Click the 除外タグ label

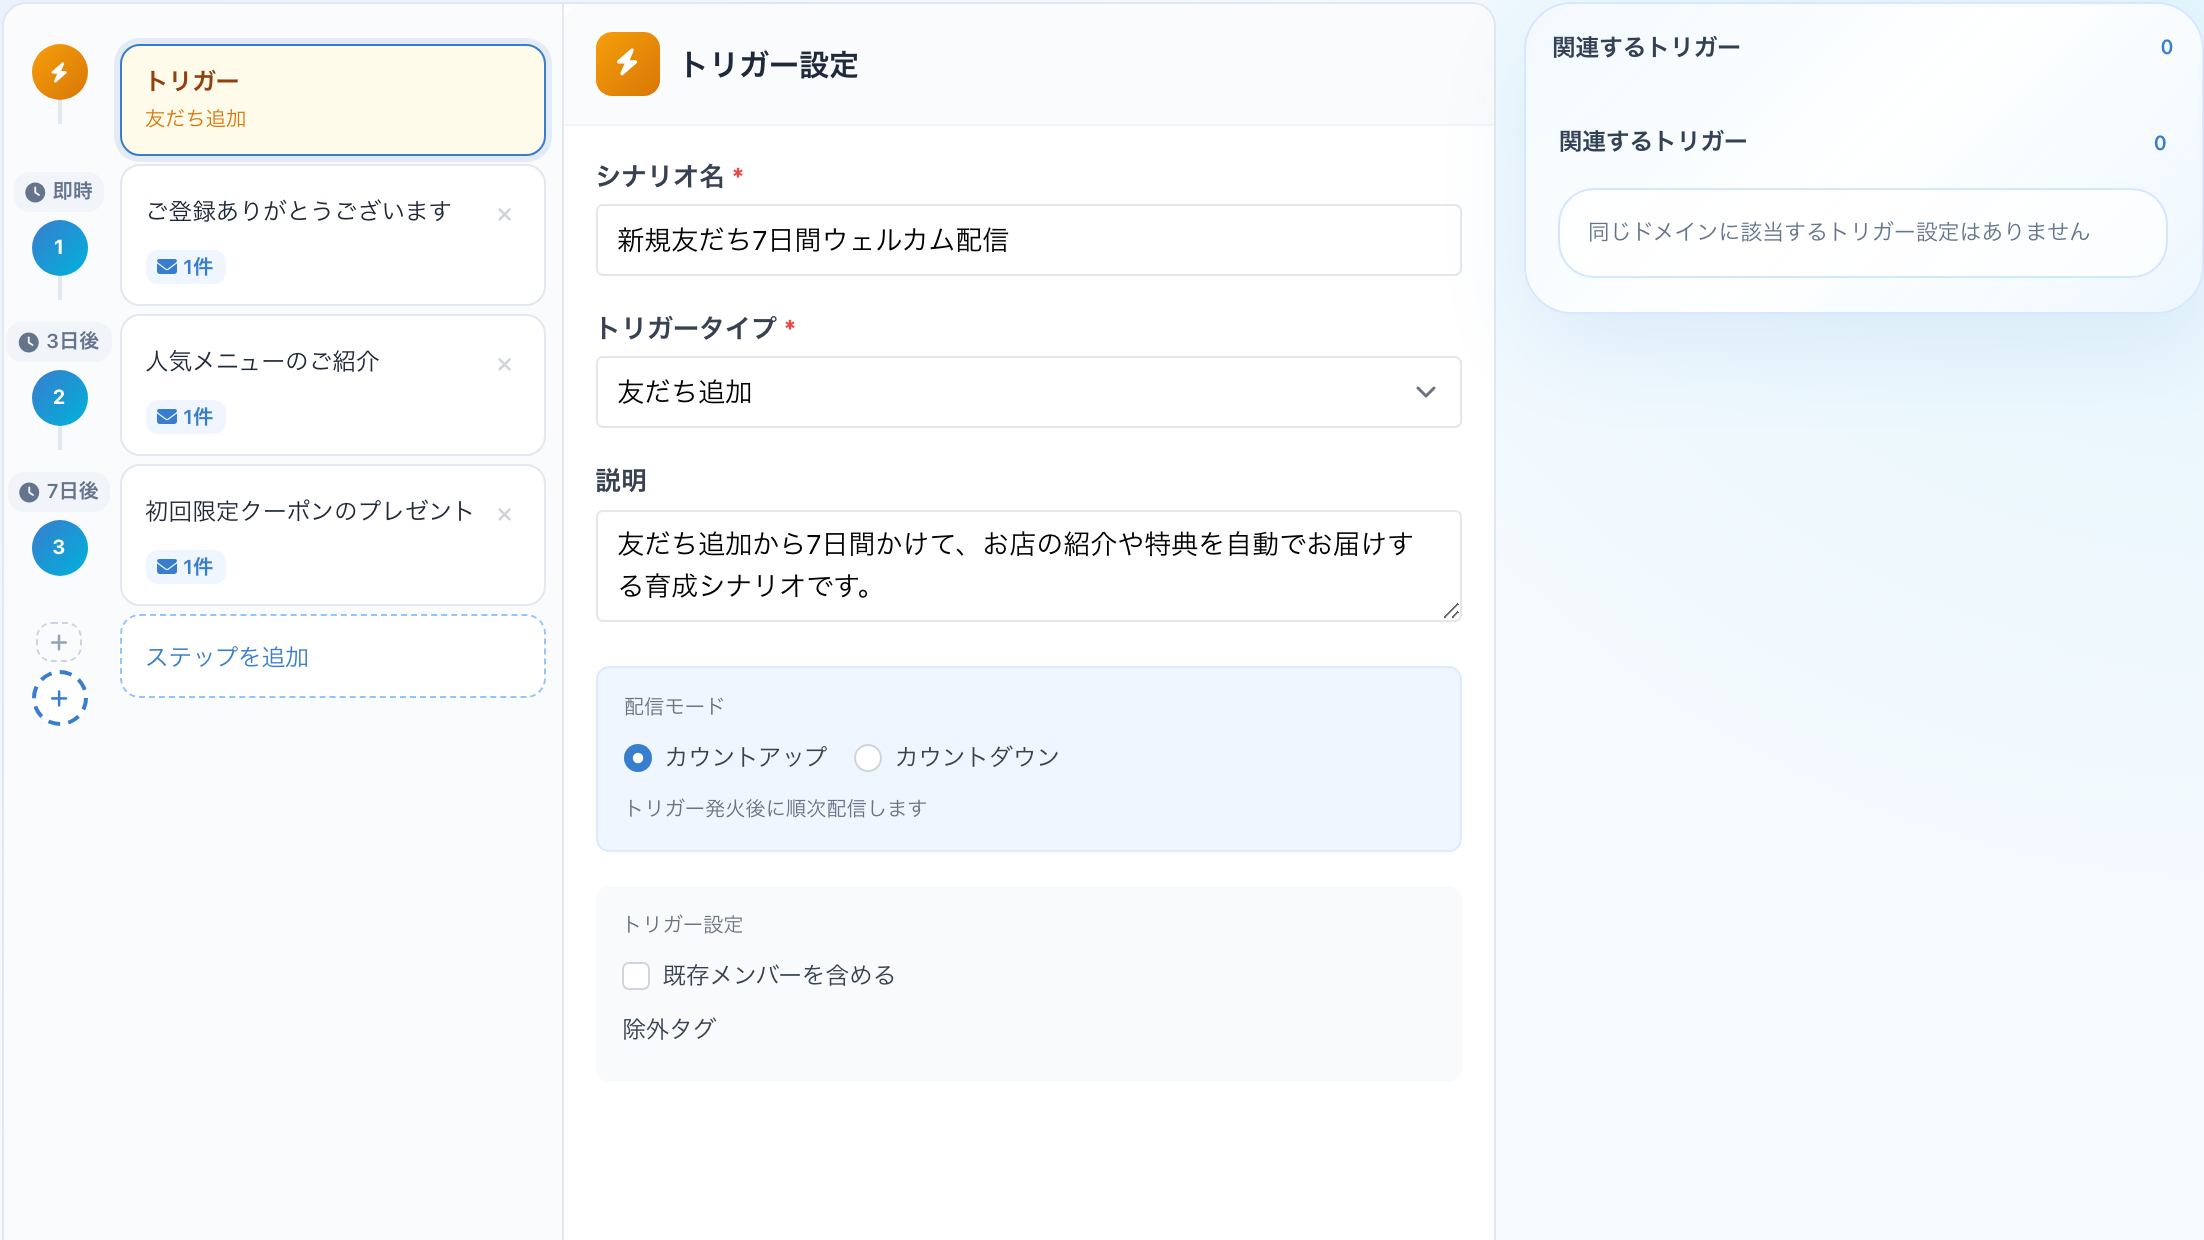point(669,1029)
